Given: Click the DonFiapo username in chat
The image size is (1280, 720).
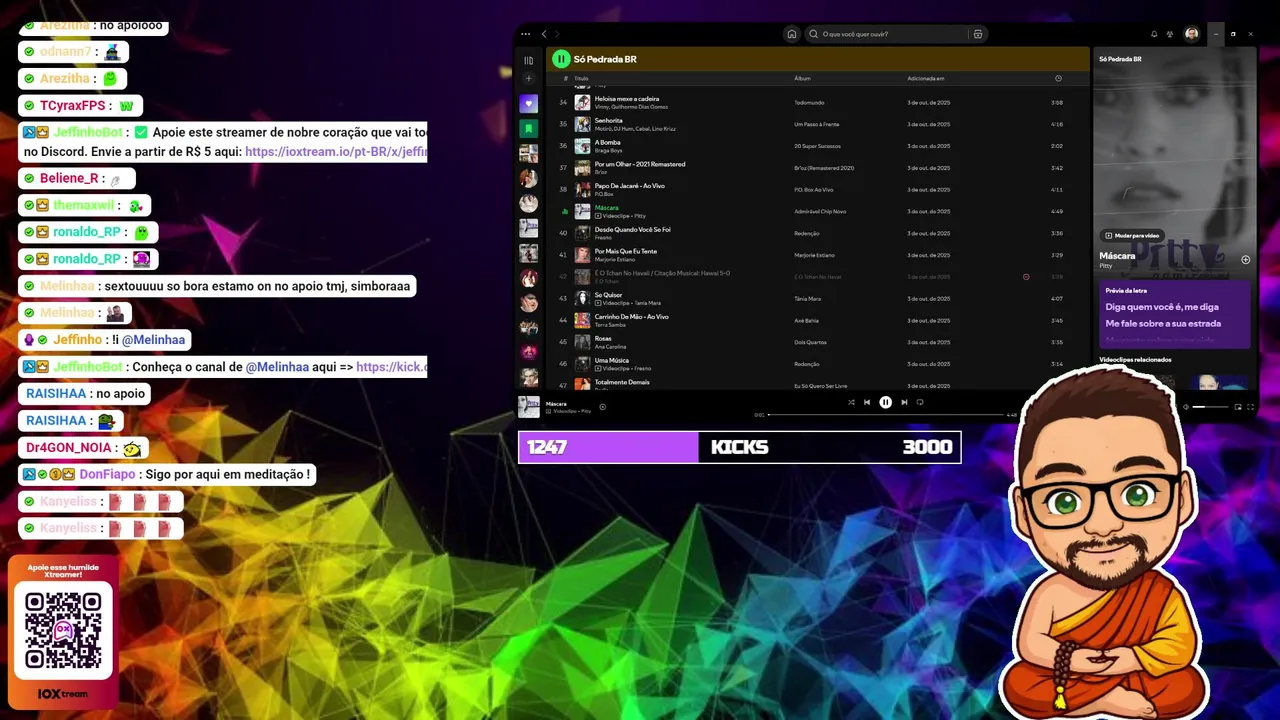Looking at the screenshot, I should tap(105, 474).
